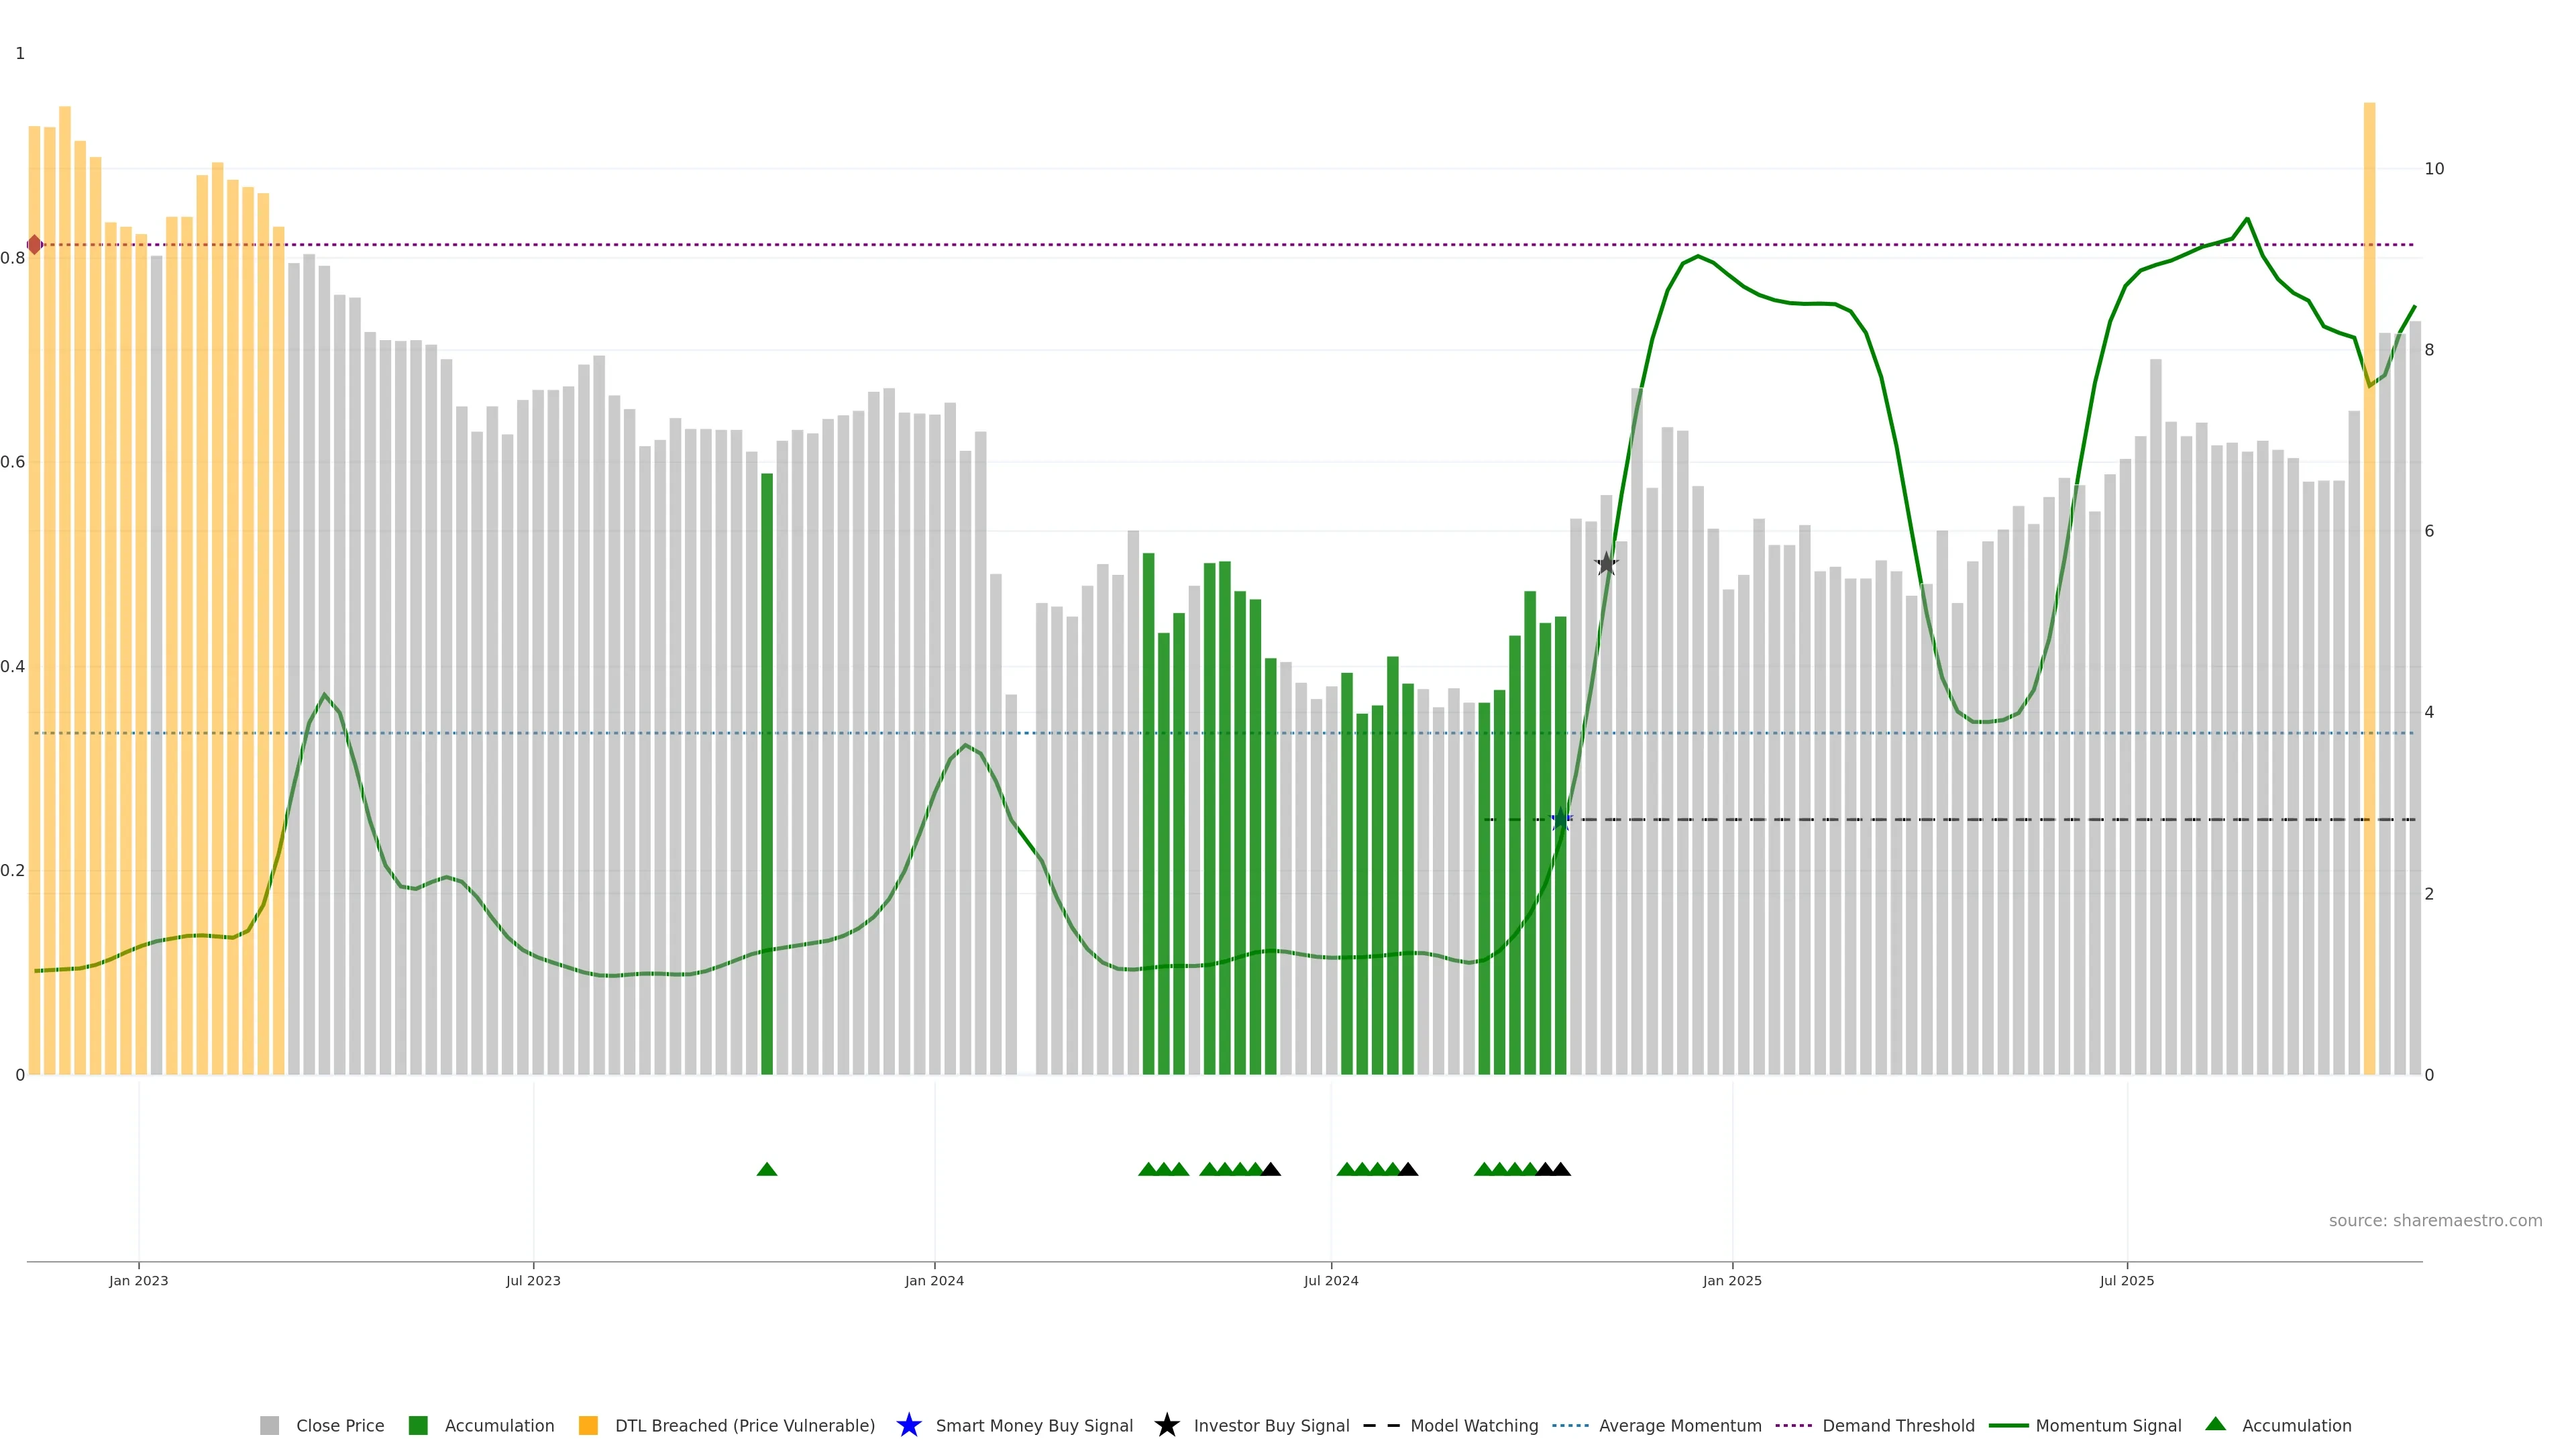Click the Jan 2025 x-axis label
Image resolution: width=2576 pixels, height=1449 pixels.
click(1732, 1281)
